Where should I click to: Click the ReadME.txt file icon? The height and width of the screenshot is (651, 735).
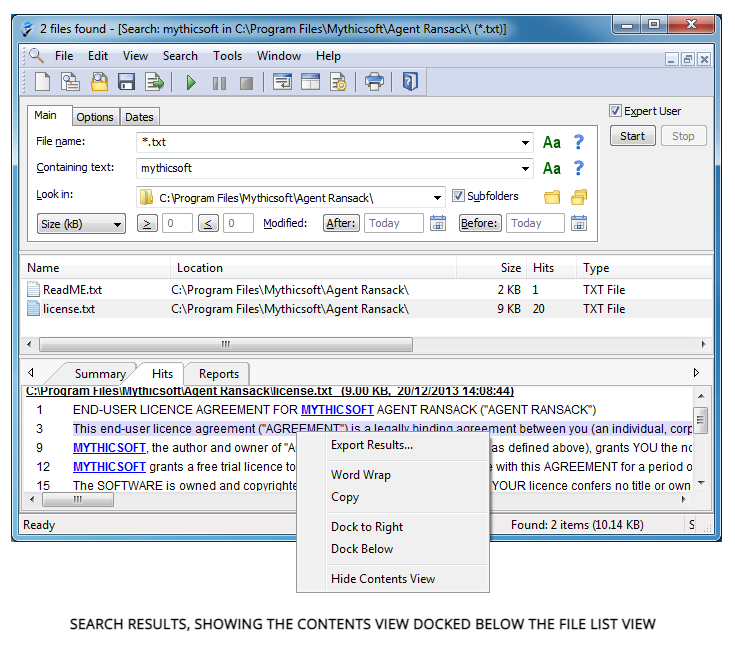coord(33,289)
